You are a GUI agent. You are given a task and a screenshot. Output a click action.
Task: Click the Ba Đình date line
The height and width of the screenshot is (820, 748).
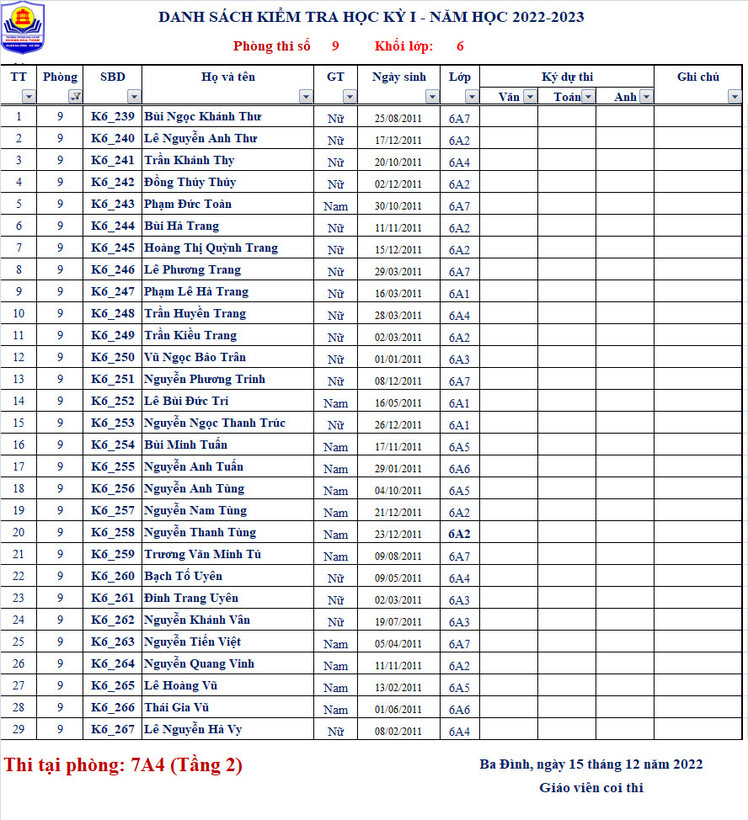coord(591,764)
